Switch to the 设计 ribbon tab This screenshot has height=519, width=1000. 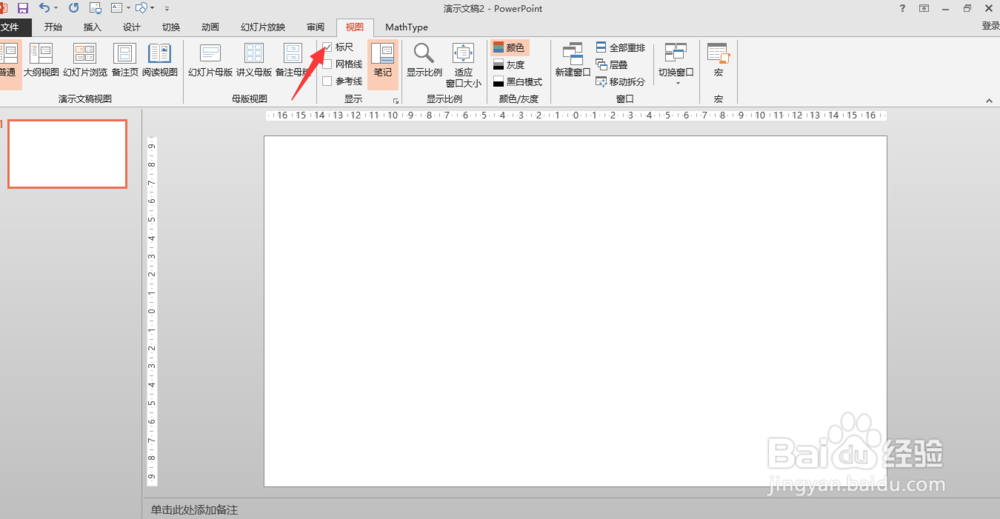131,27
